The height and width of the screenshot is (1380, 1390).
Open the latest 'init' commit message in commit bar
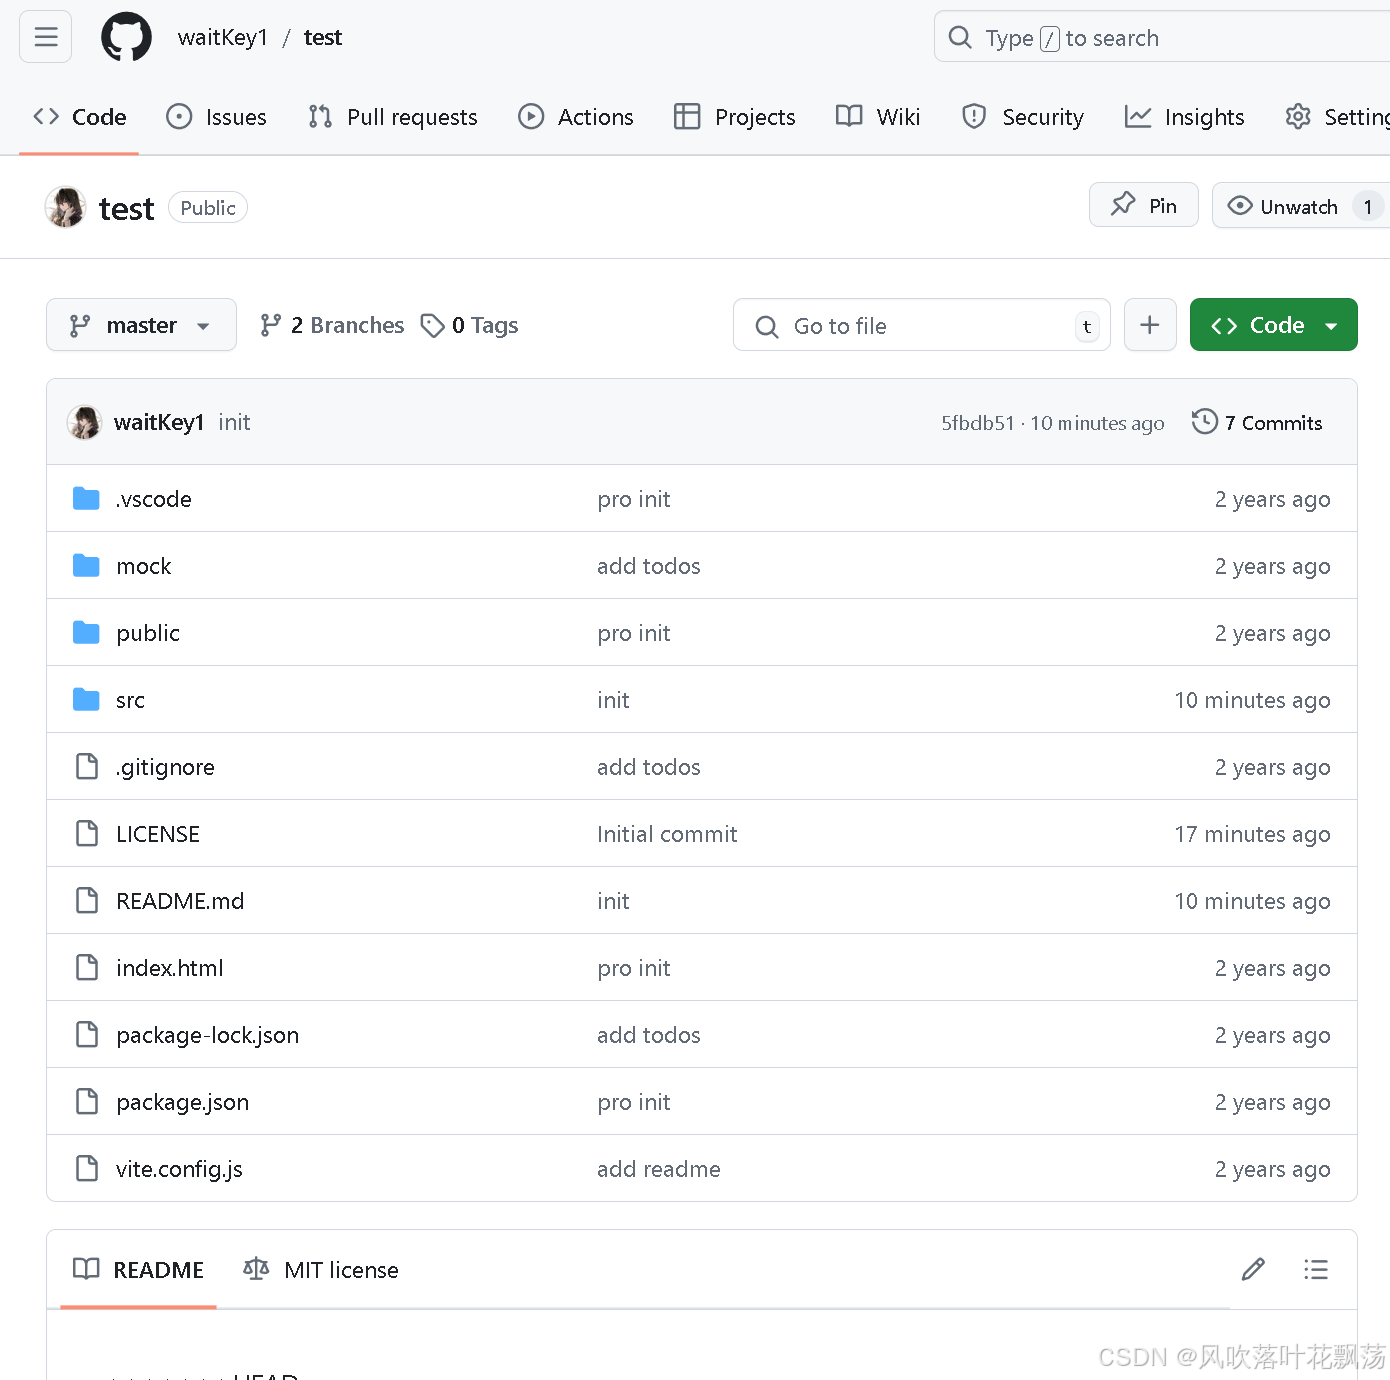(234, 422)
